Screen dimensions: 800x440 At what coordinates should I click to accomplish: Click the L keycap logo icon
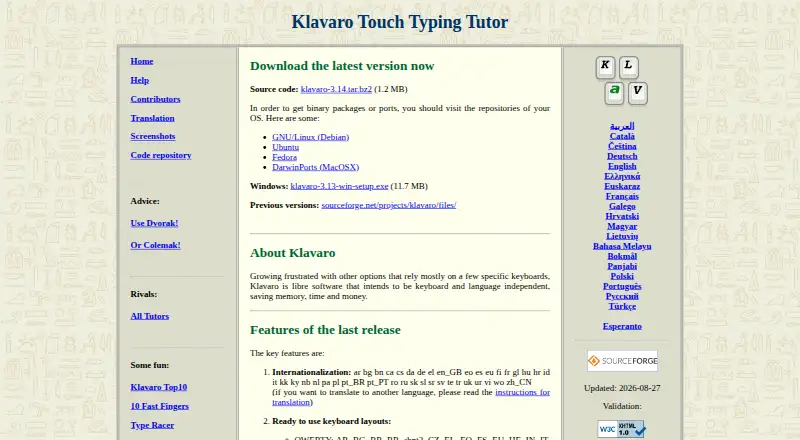click(x=629, y=67)
